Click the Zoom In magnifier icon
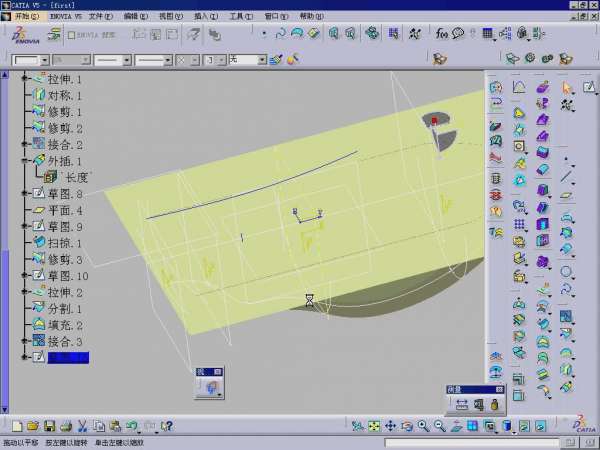The width and height of the screenshot is (600, 450). click(423, 427)
